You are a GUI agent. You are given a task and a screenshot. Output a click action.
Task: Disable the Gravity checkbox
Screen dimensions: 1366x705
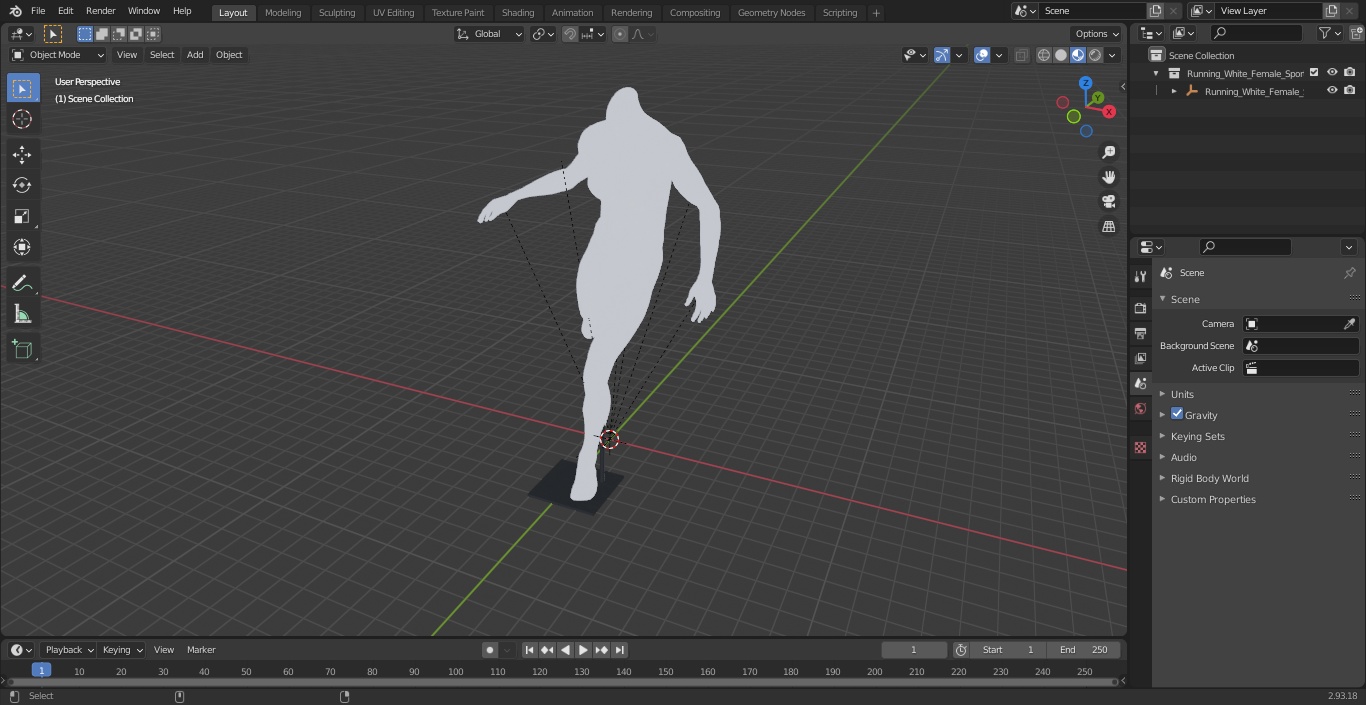1177,414
